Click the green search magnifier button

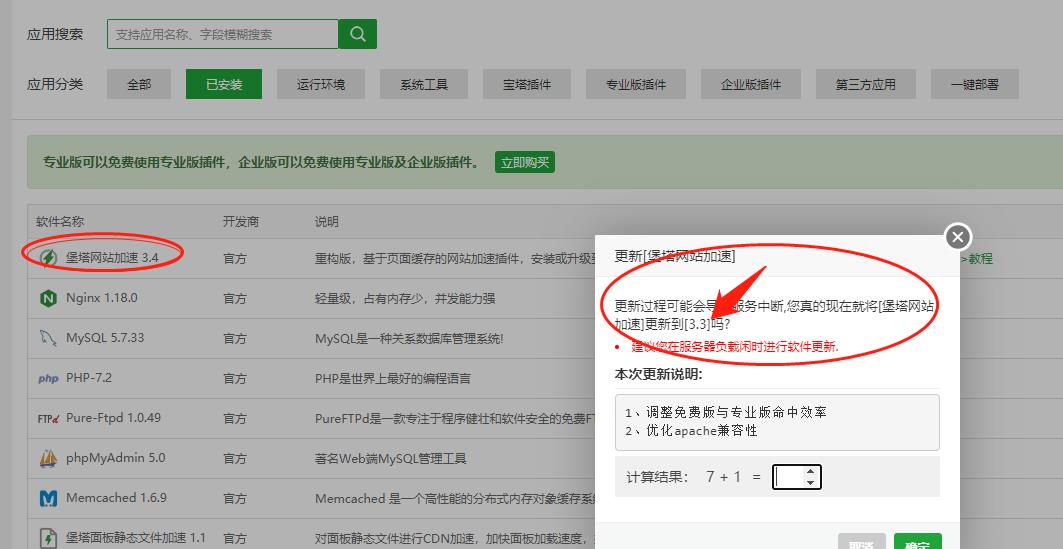357,34
